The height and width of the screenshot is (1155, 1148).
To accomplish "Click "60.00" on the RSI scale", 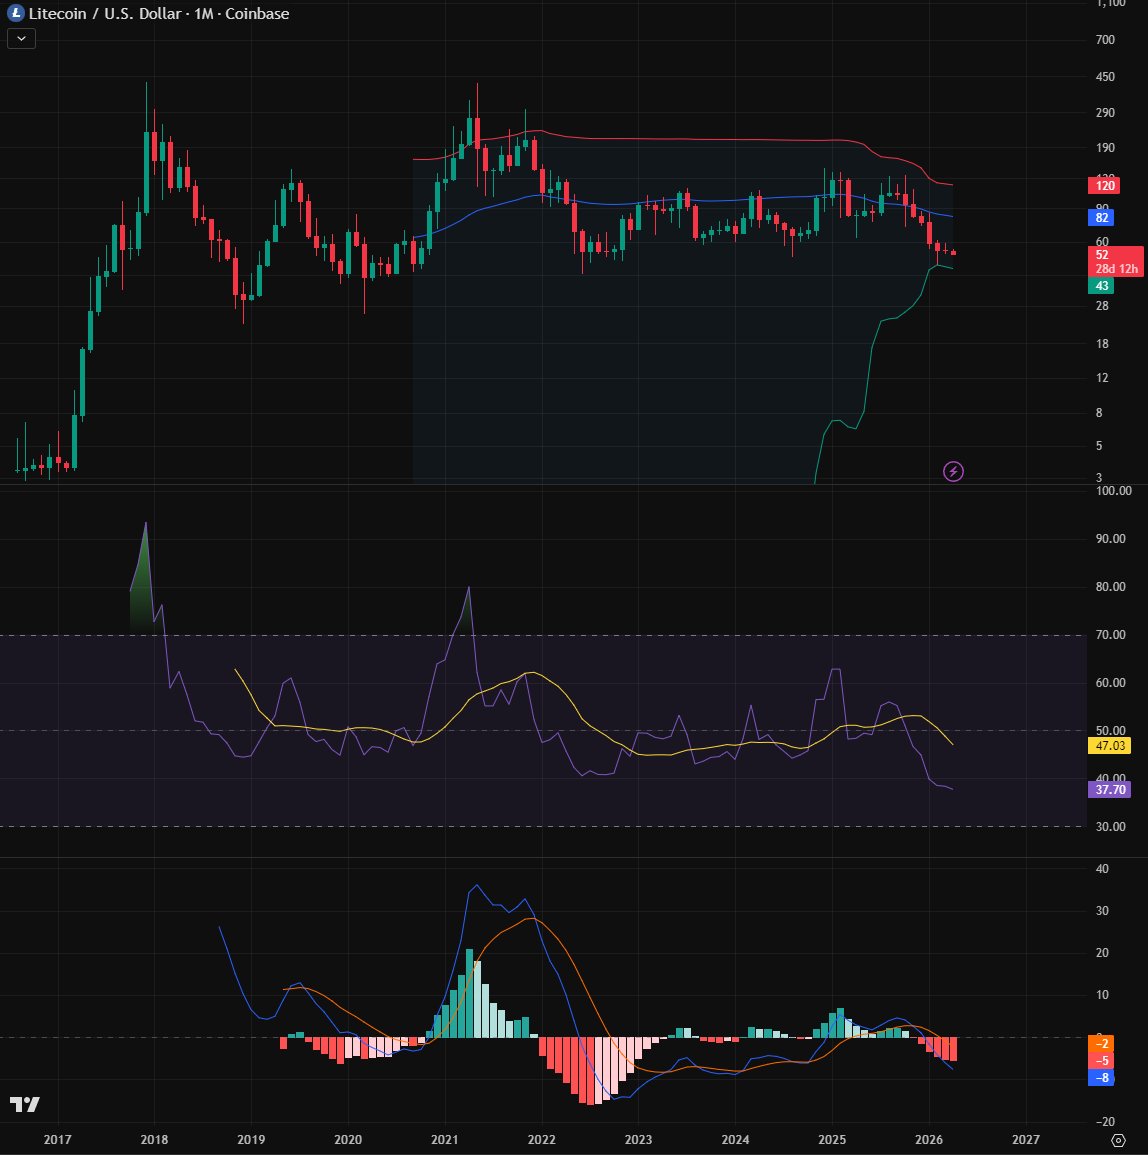I will click(1110, 682).
